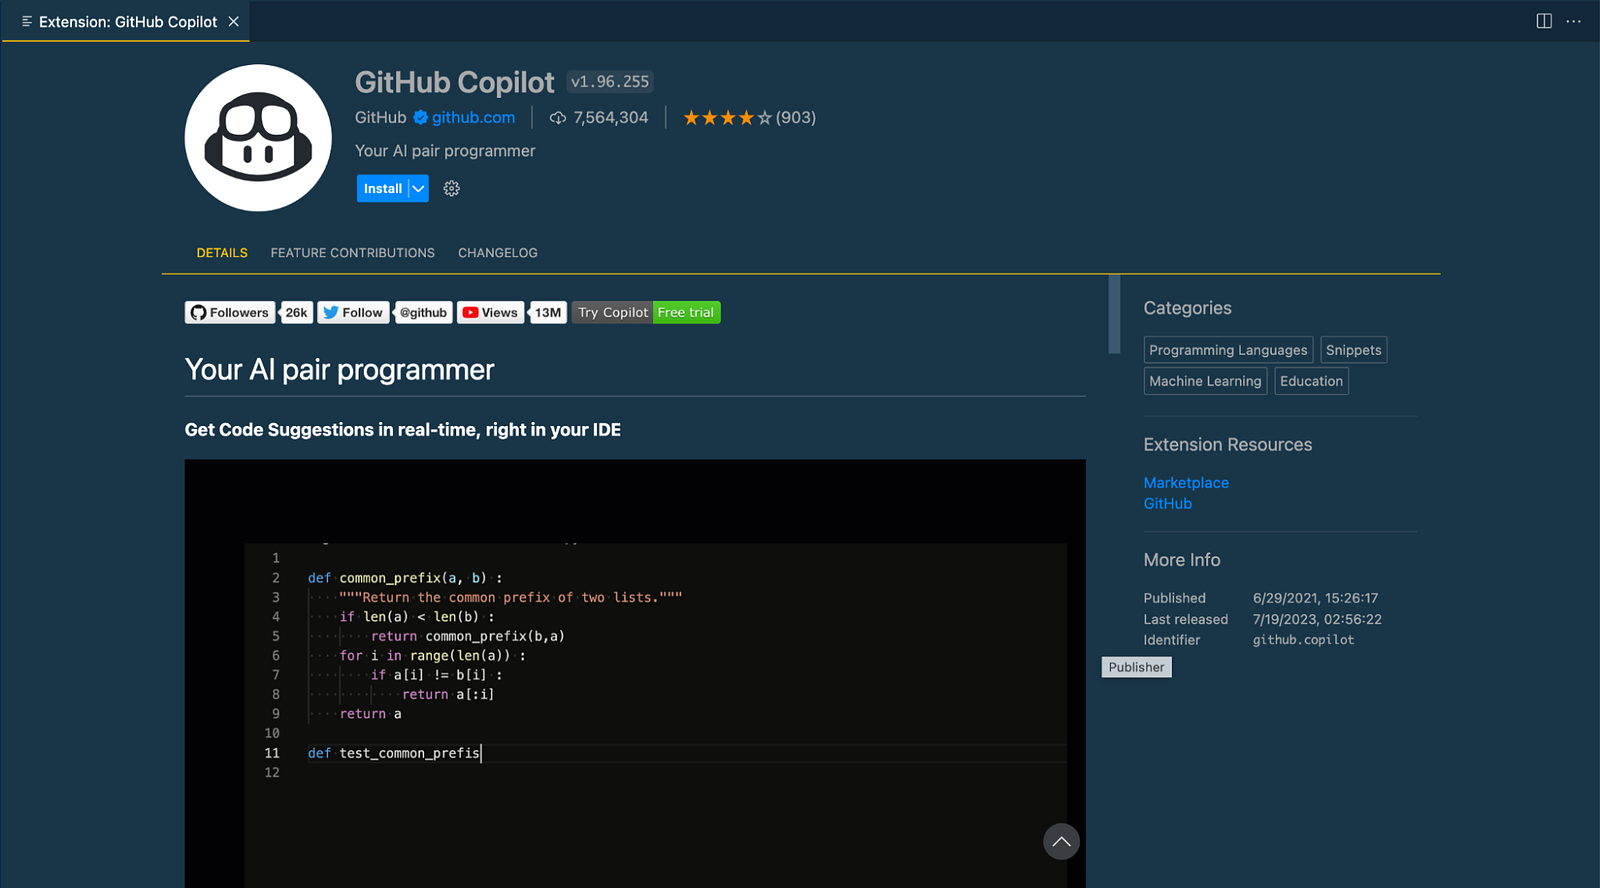Click the split editor icon
1600x888 pixels.
coord(1544,21)
